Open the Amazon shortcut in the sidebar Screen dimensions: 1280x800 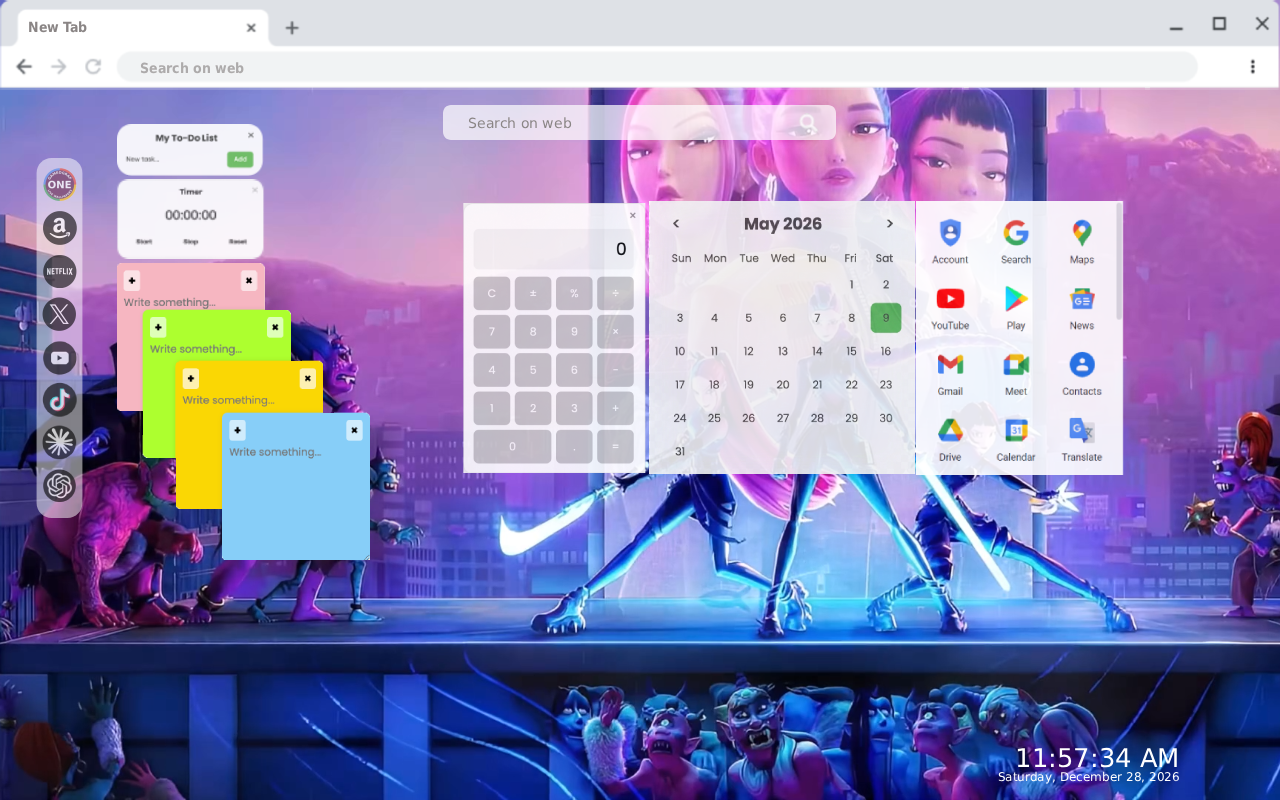pos(60,228)
